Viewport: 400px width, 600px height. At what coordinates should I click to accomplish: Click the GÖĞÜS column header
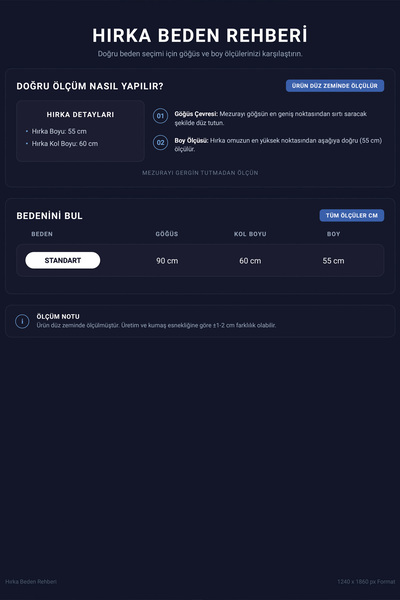pyautogui.click(x=167, y=234)
